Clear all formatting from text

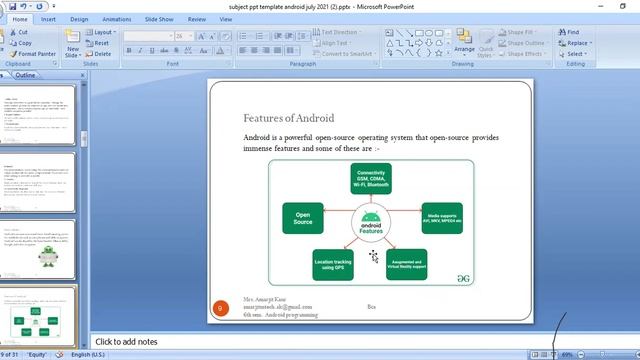(x=225, y=36)
